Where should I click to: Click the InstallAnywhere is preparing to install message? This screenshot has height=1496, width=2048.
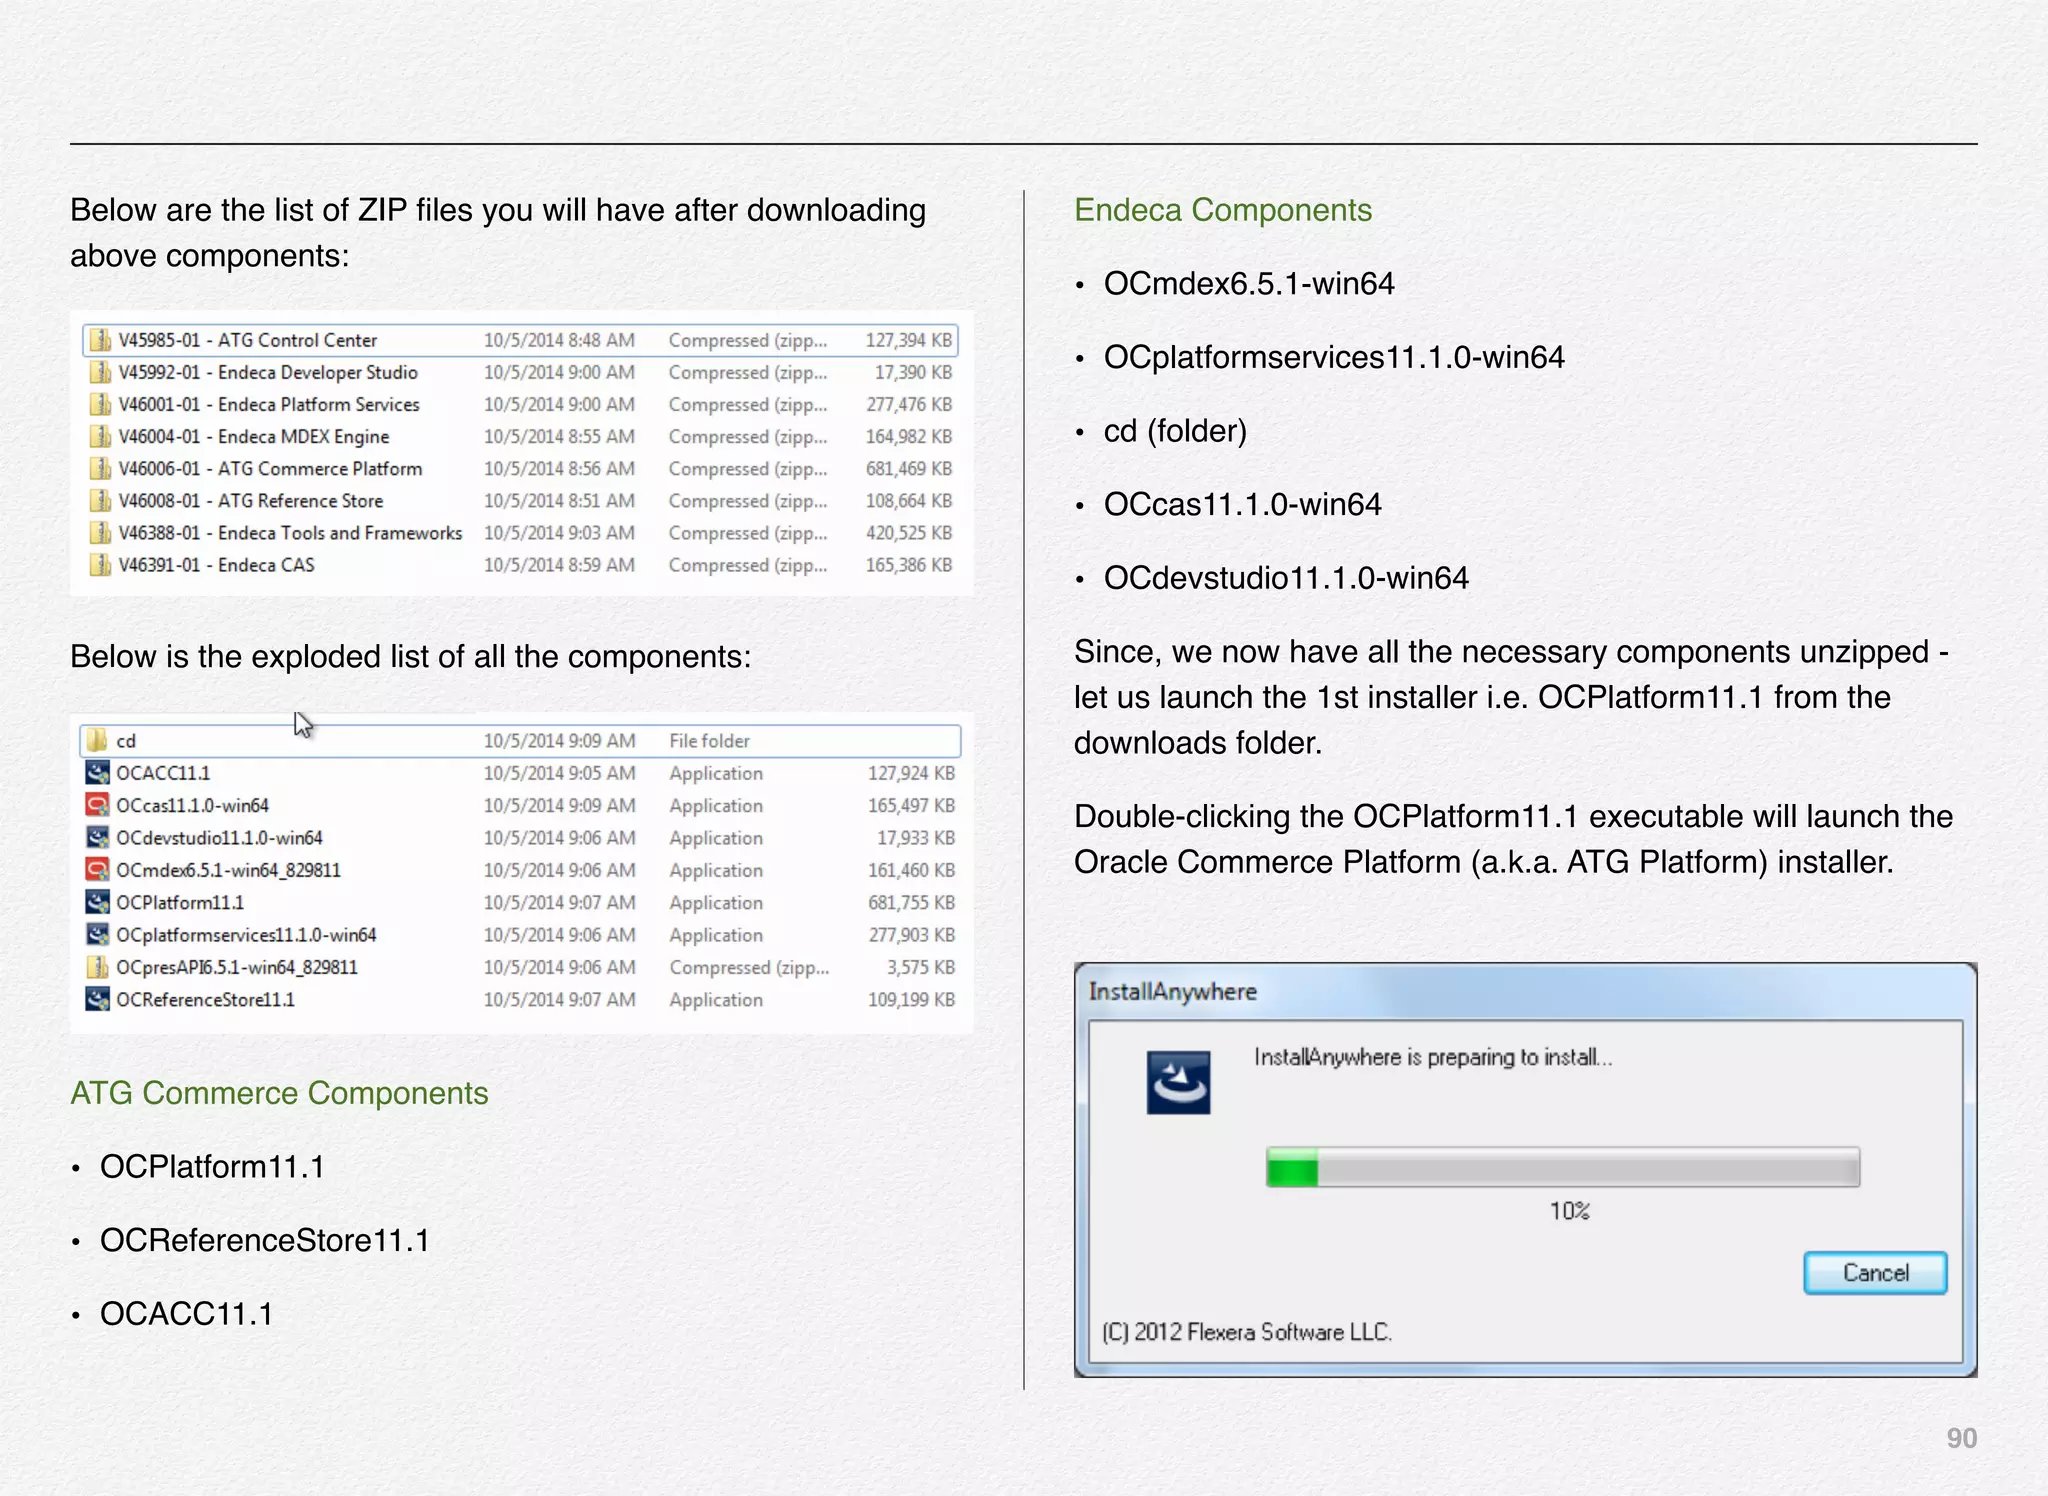click(x=1432, y=1057)
